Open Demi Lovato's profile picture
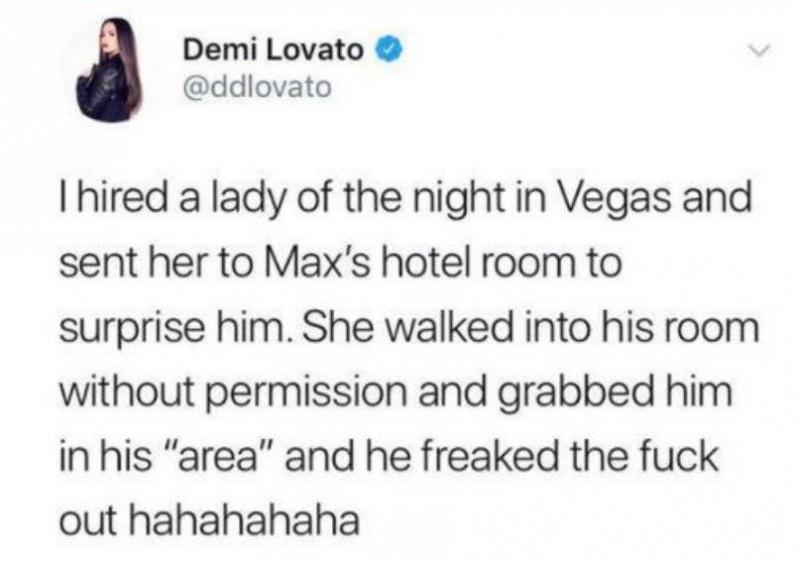The width and height of the screenshot is (799, 562). (109, 70)
